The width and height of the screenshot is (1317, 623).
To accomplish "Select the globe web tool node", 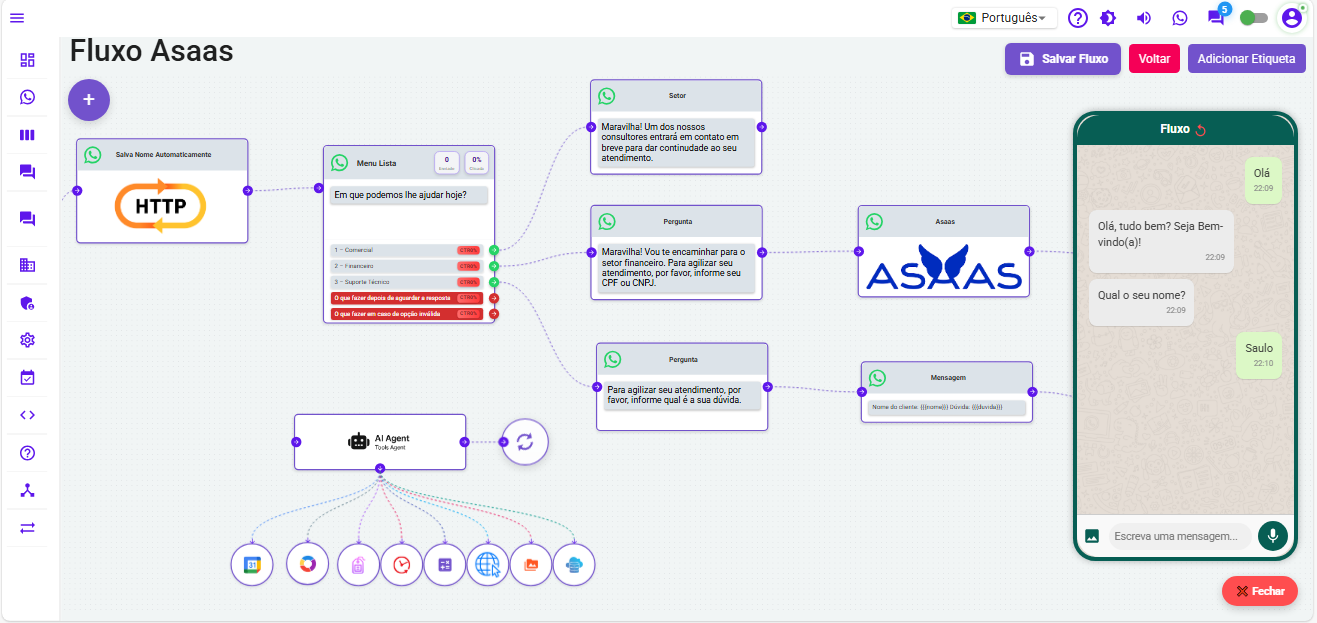I will [x=488, y=564].
